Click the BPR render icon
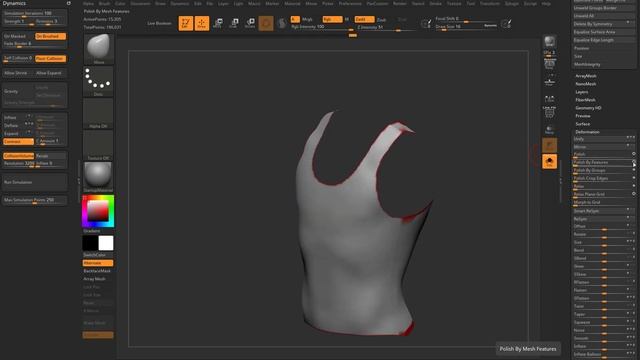This screenshot has width=640, height=360. (x=549, y=41)
